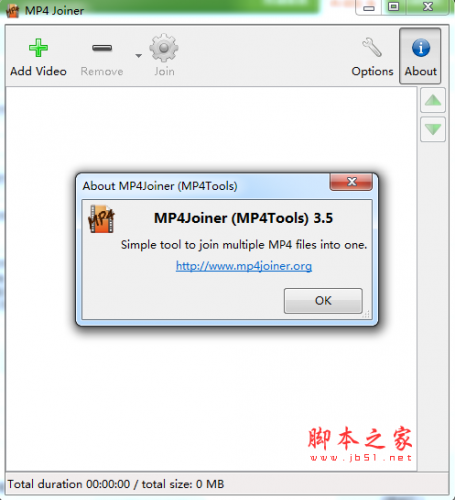Minimize the MP4 Joiner window
This screenshot has height=500, width=455.
[369, 7]
